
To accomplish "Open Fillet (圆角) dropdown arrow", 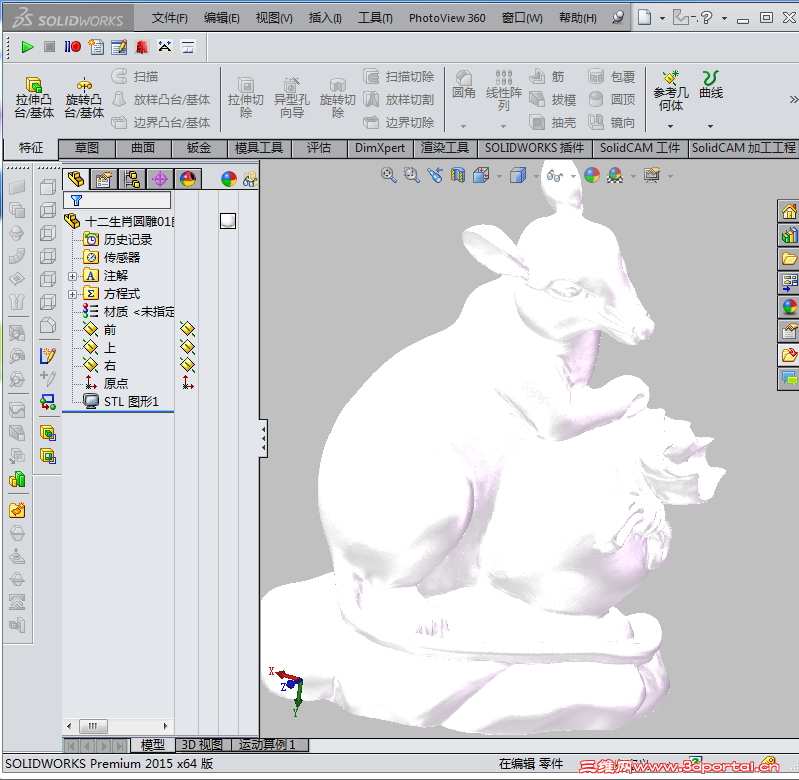I will 463,126.
